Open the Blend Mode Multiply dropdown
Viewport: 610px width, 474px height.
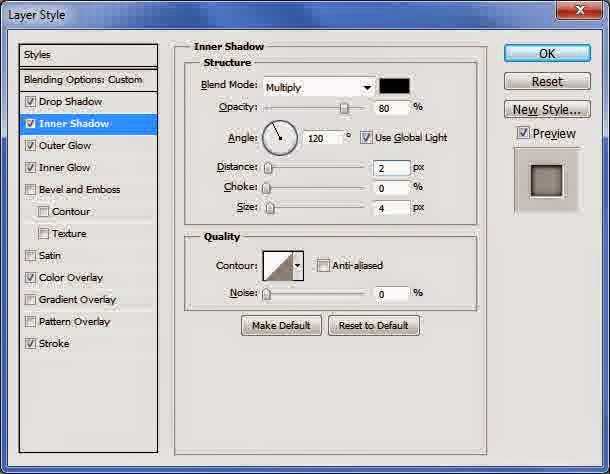[x=319, y=87]
